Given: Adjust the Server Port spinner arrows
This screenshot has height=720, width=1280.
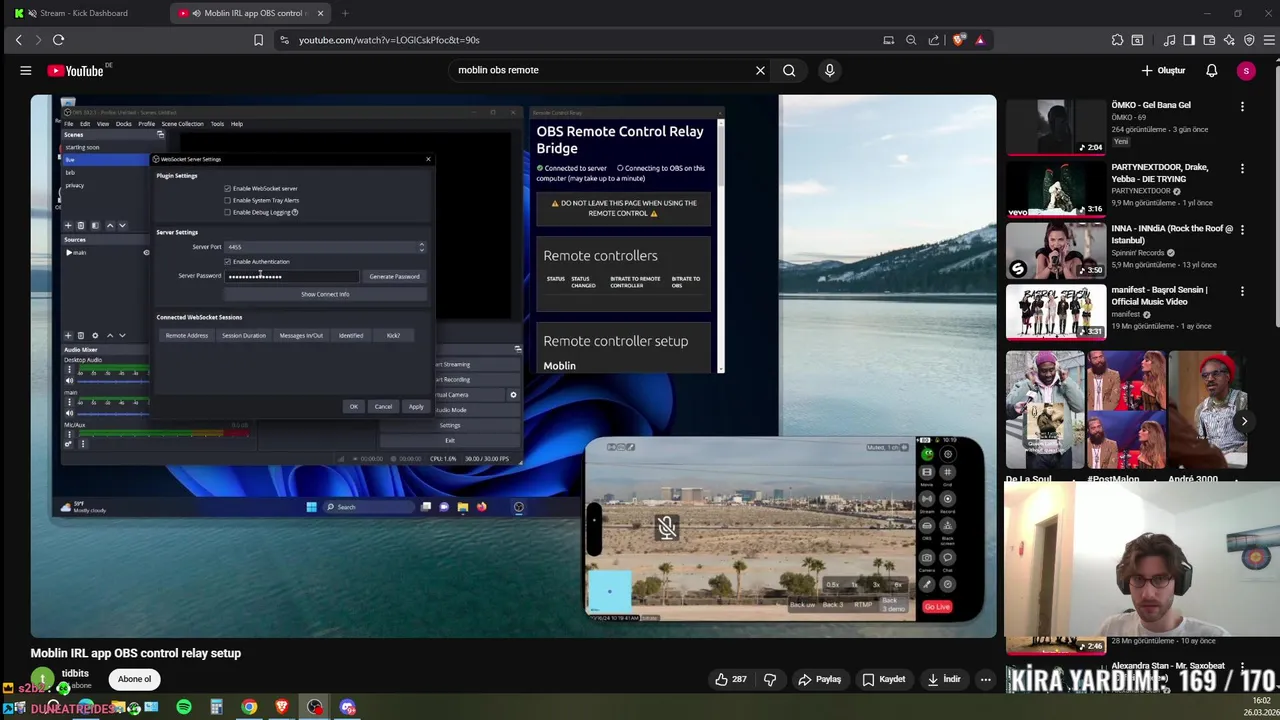Looking at the screenshot, I should [x=421, y=246].
